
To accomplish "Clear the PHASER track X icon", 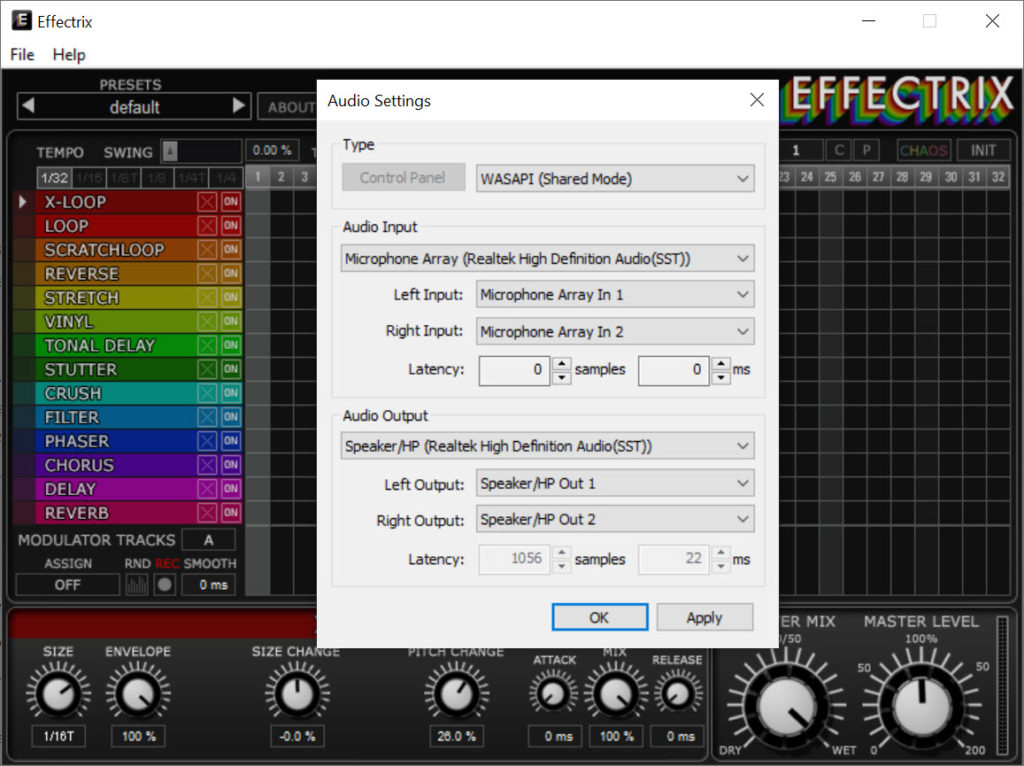I will click(207, 441).
